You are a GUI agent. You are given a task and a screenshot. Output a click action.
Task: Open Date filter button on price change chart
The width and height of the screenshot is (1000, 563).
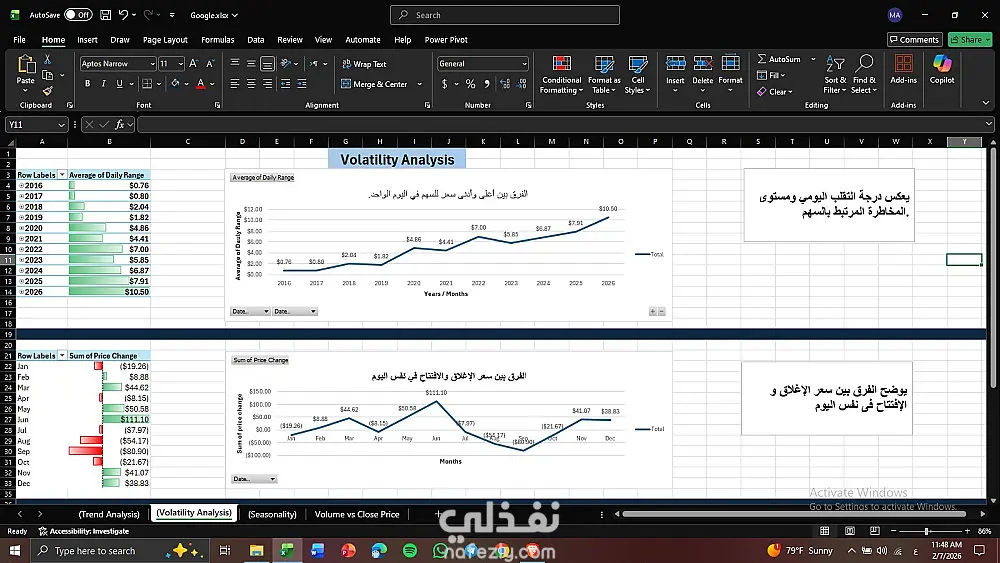[x=254, y=479]
